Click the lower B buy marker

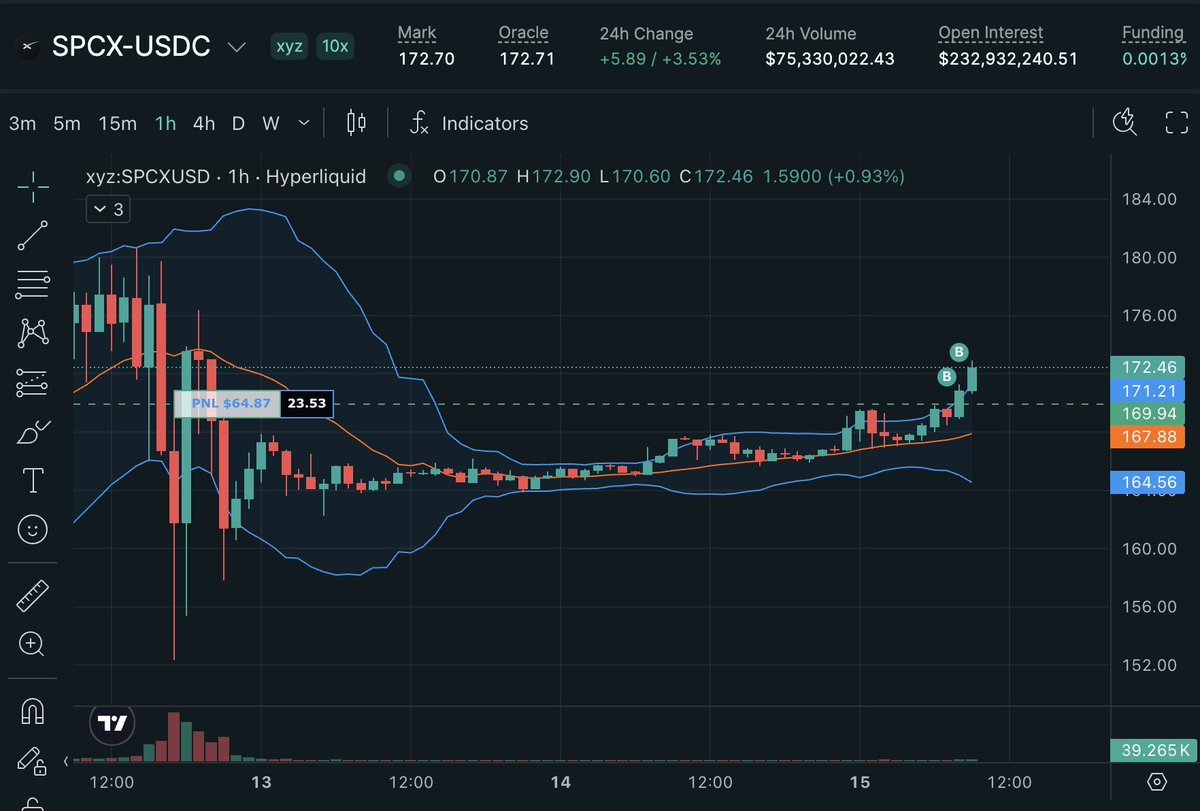tap(946, 377)
